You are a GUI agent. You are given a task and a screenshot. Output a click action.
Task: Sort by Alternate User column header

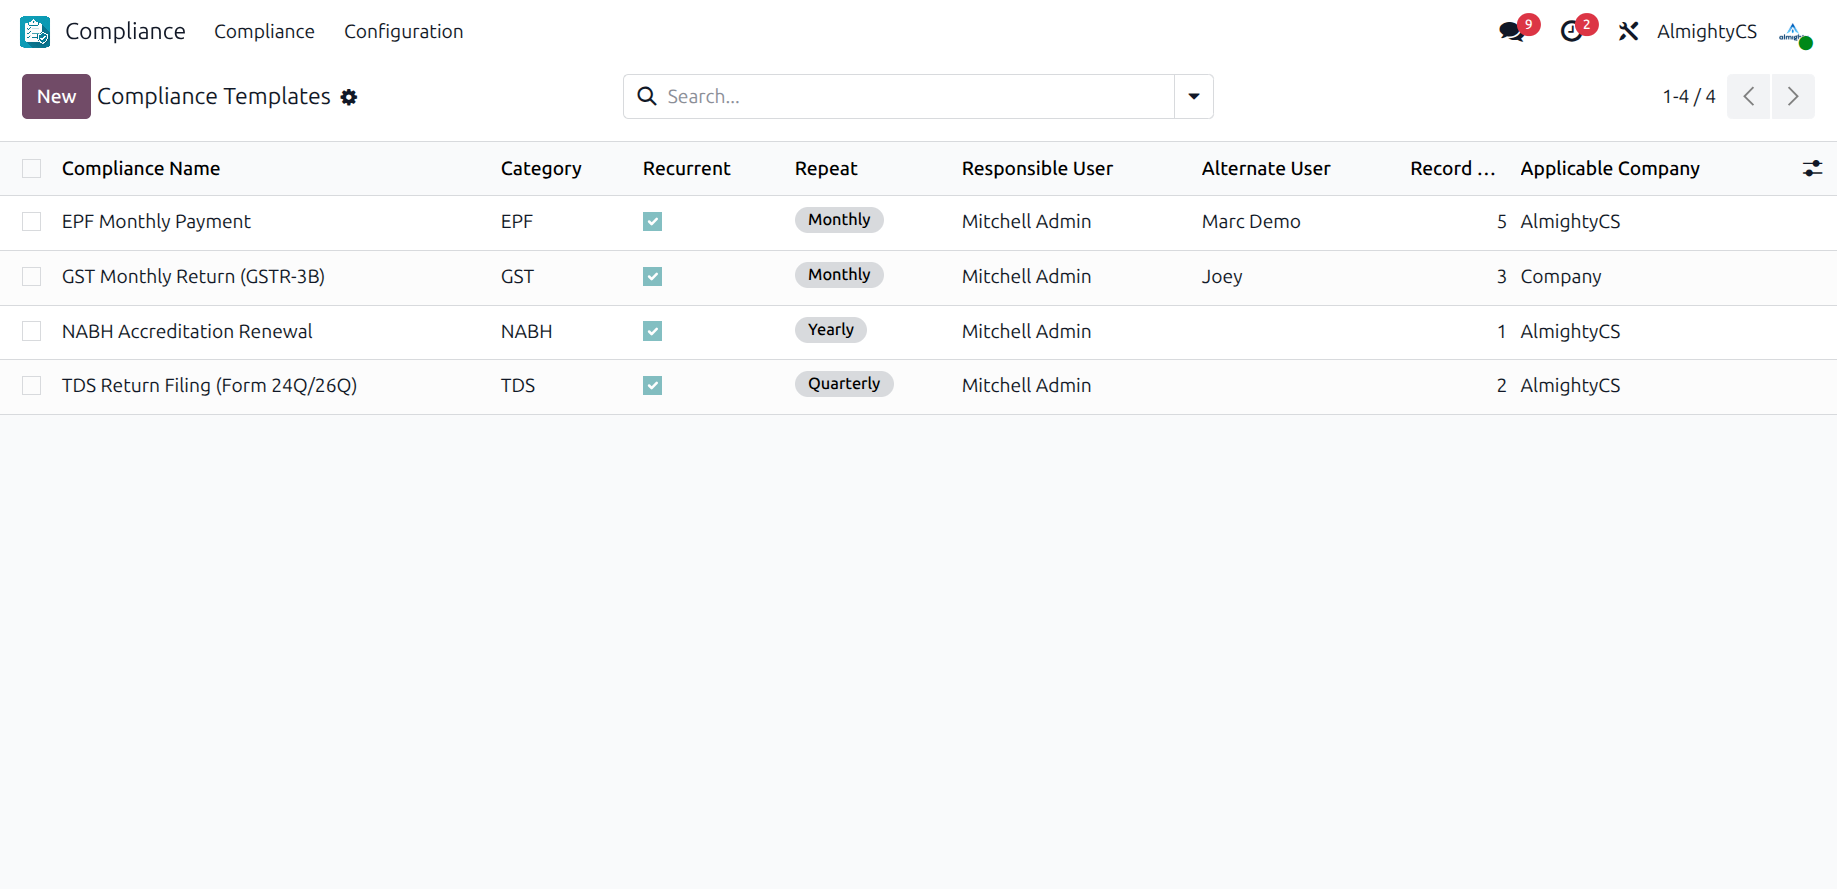coord(1266,169)
